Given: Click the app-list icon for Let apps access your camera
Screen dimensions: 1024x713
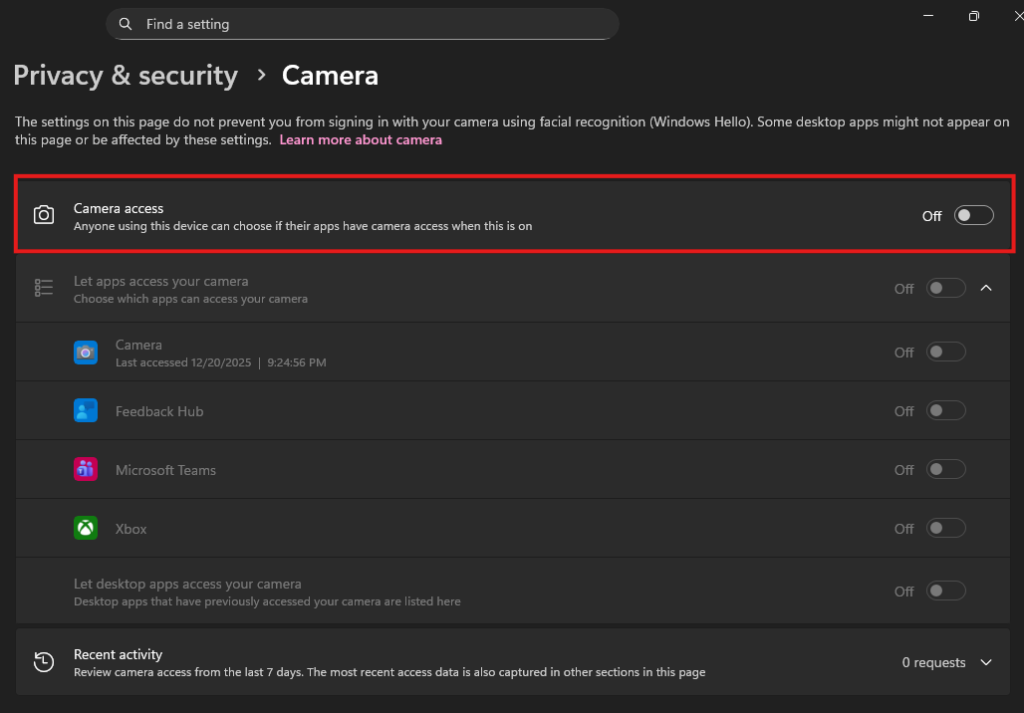Looking at the screenshot, I should click(x=43, y=288).
